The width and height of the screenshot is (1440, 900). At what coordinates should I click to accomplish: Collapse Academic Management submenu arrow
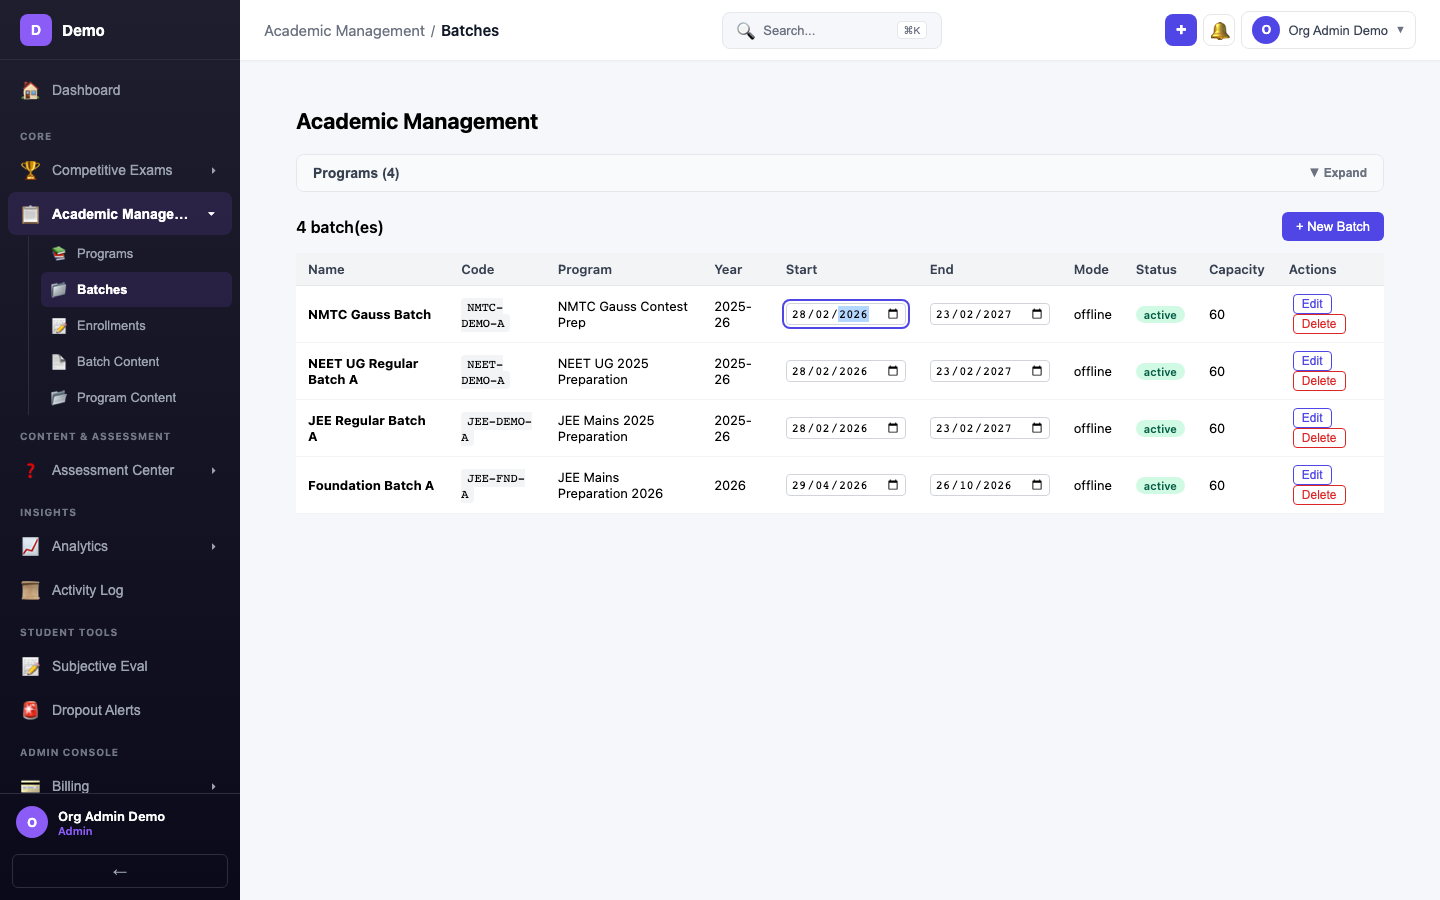[211, 214]
